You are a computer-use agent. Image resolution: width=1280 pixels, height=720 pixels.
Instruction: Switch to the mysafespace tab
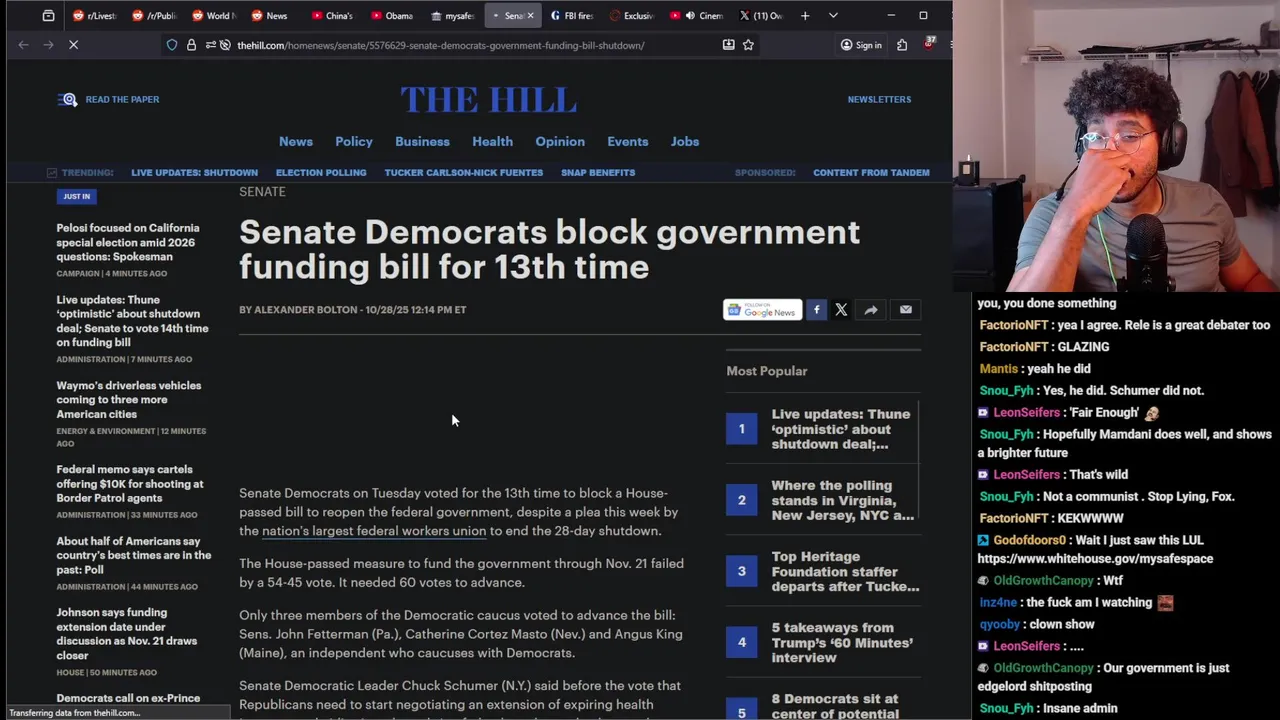pos(452,16)
